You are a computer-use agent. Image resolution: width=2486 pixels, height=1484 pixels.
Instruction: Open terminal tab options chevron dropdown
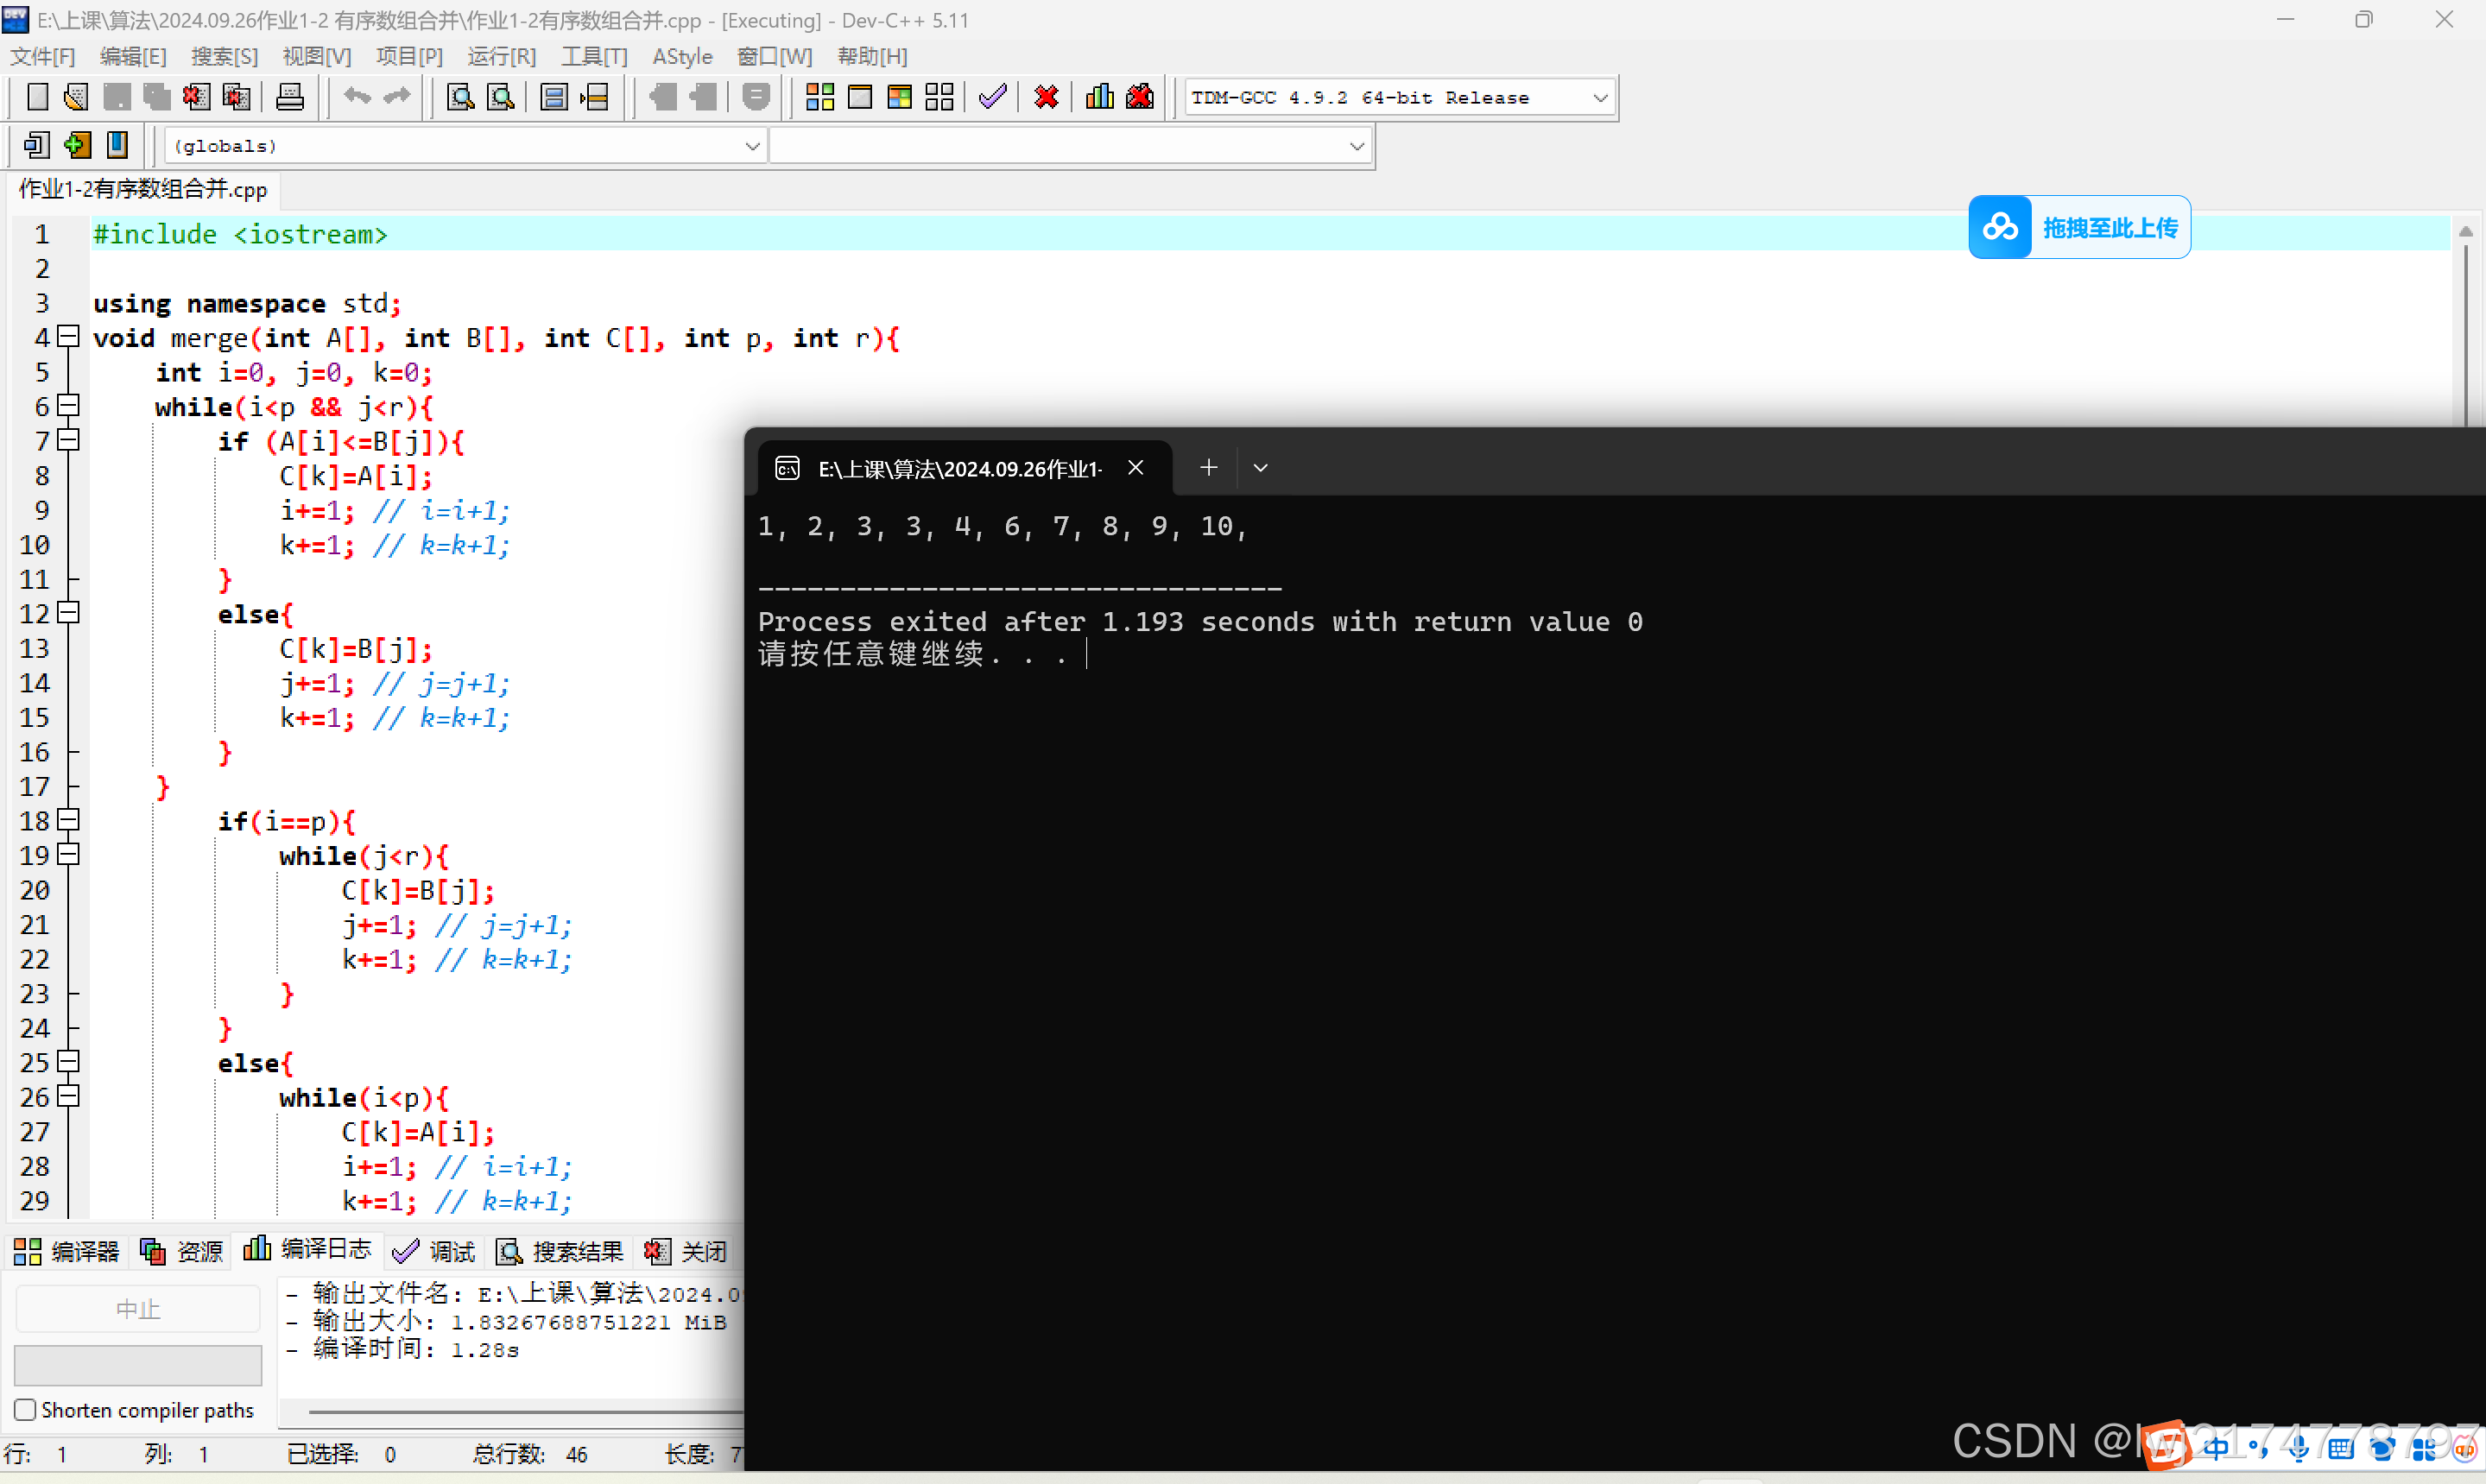[x=1260, y=468]
